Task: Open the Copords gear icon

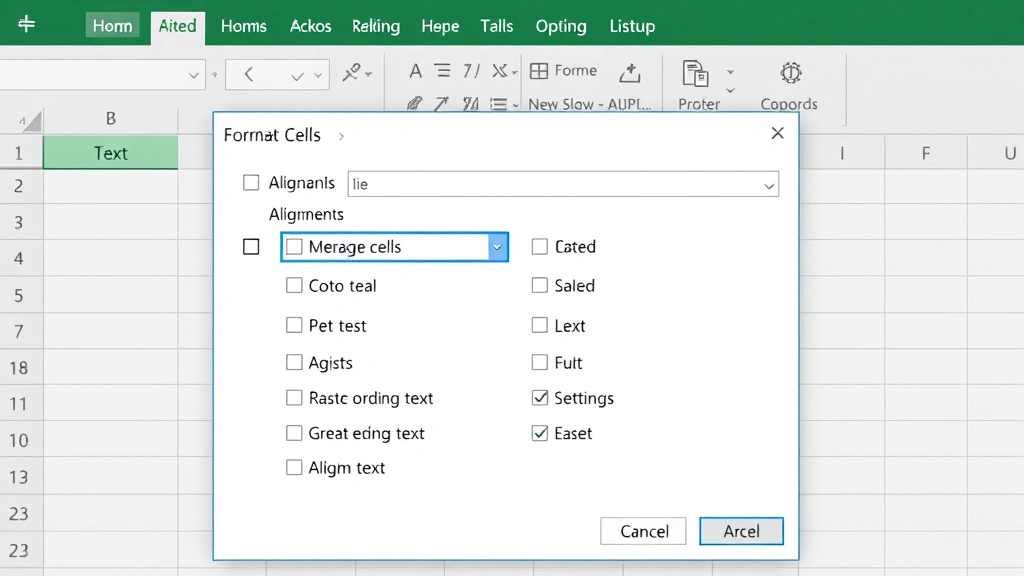Action: (x=789, y=72)
